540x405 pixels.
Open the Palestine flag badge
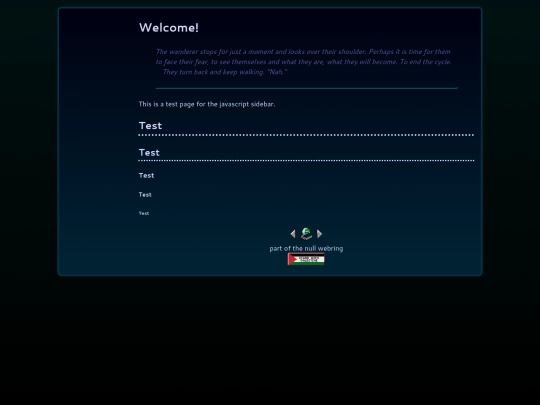coord(306,259)
